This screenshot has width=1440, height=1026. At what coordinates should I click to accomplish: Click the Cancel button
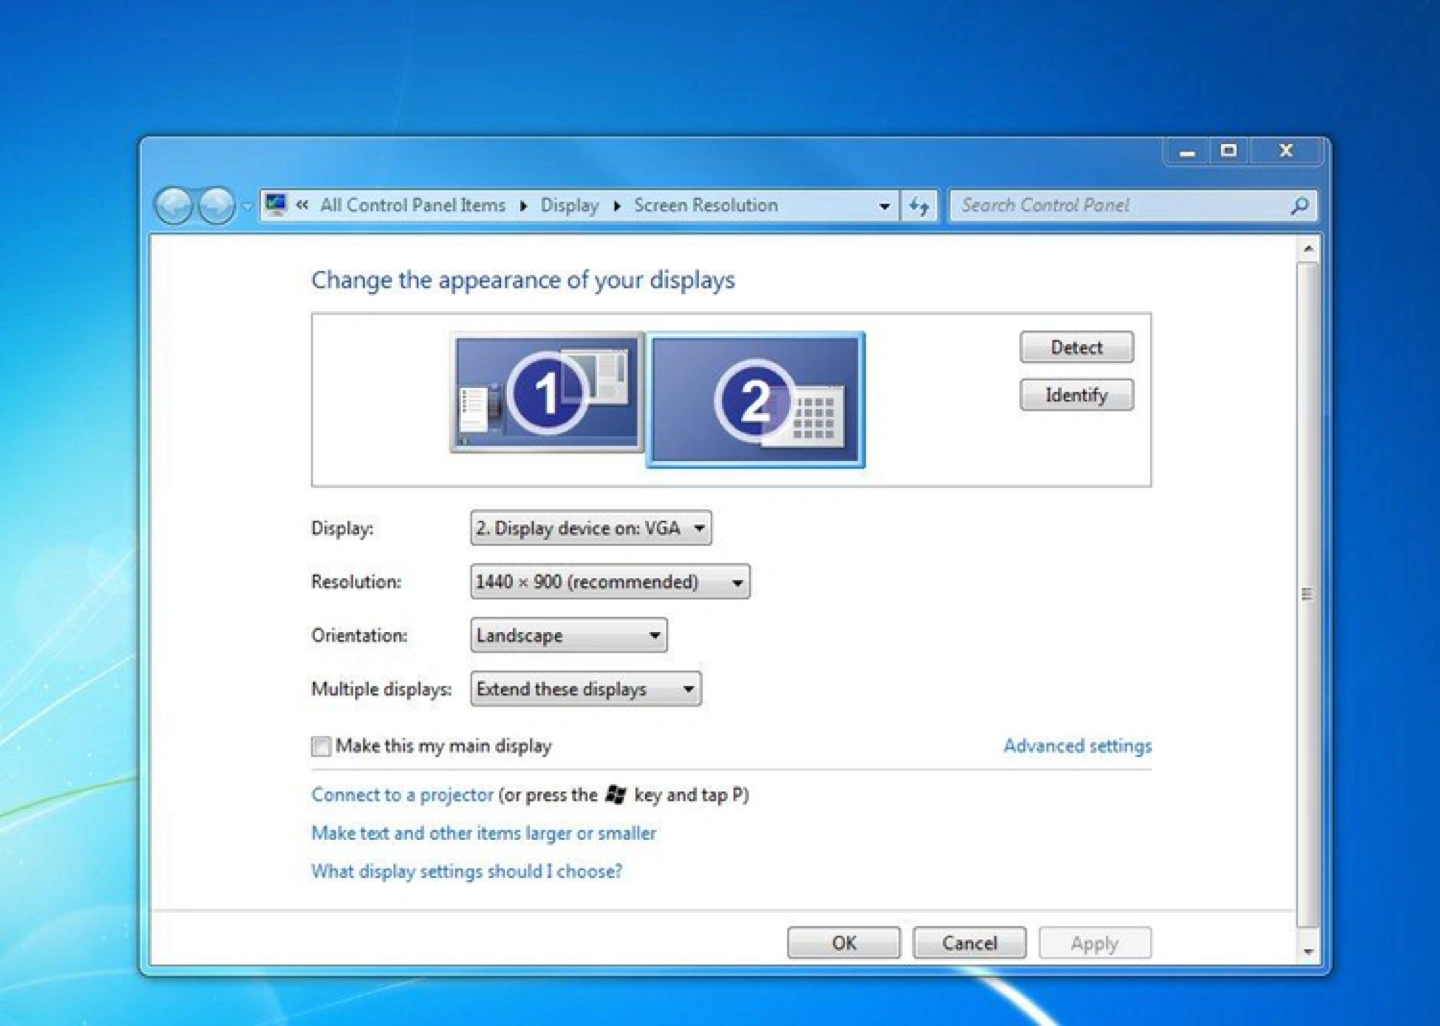coord(969,943)
